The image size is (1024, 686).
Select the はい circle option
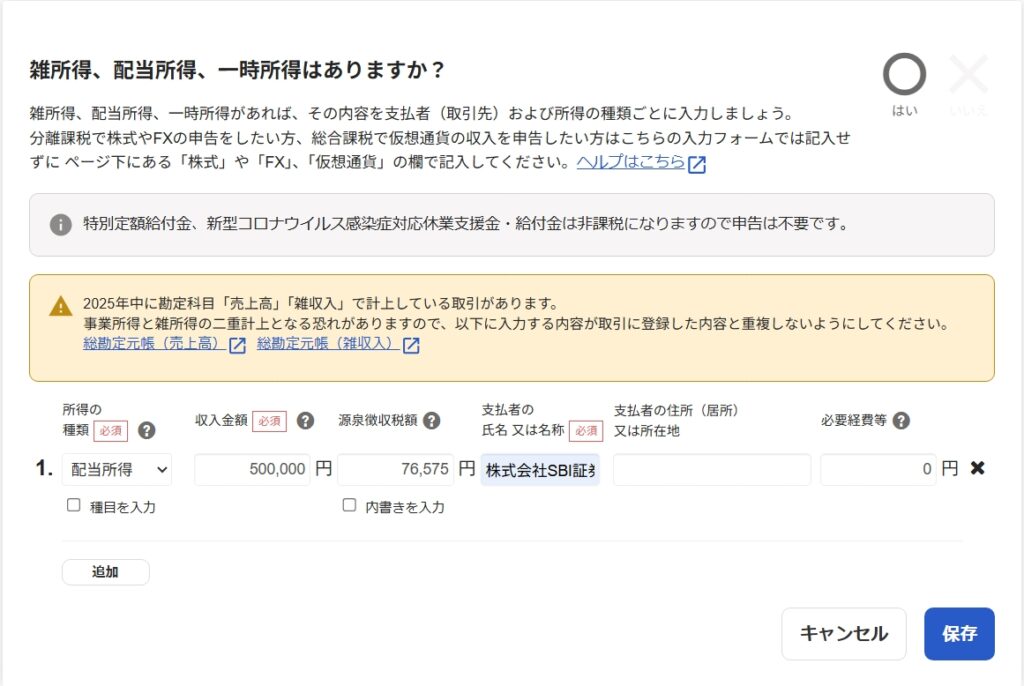pos(904,75)
